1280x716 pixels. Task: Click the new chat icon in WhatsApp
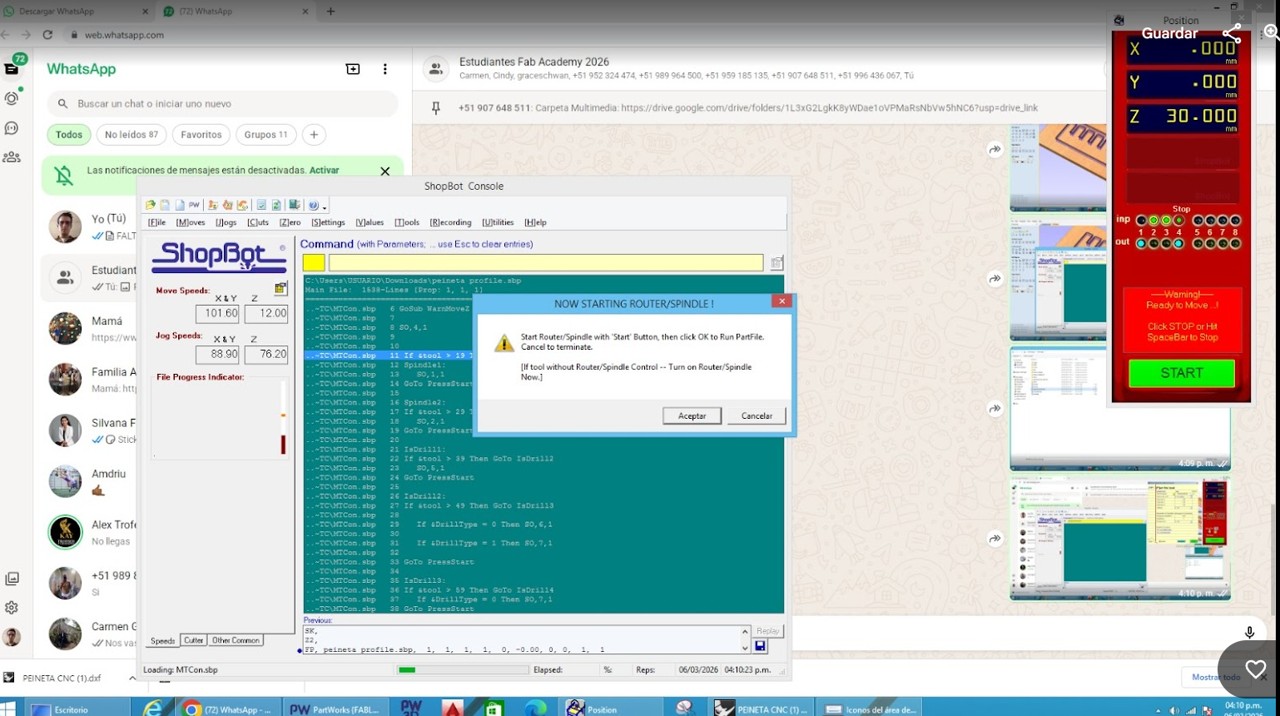click(x=353, y=69)
